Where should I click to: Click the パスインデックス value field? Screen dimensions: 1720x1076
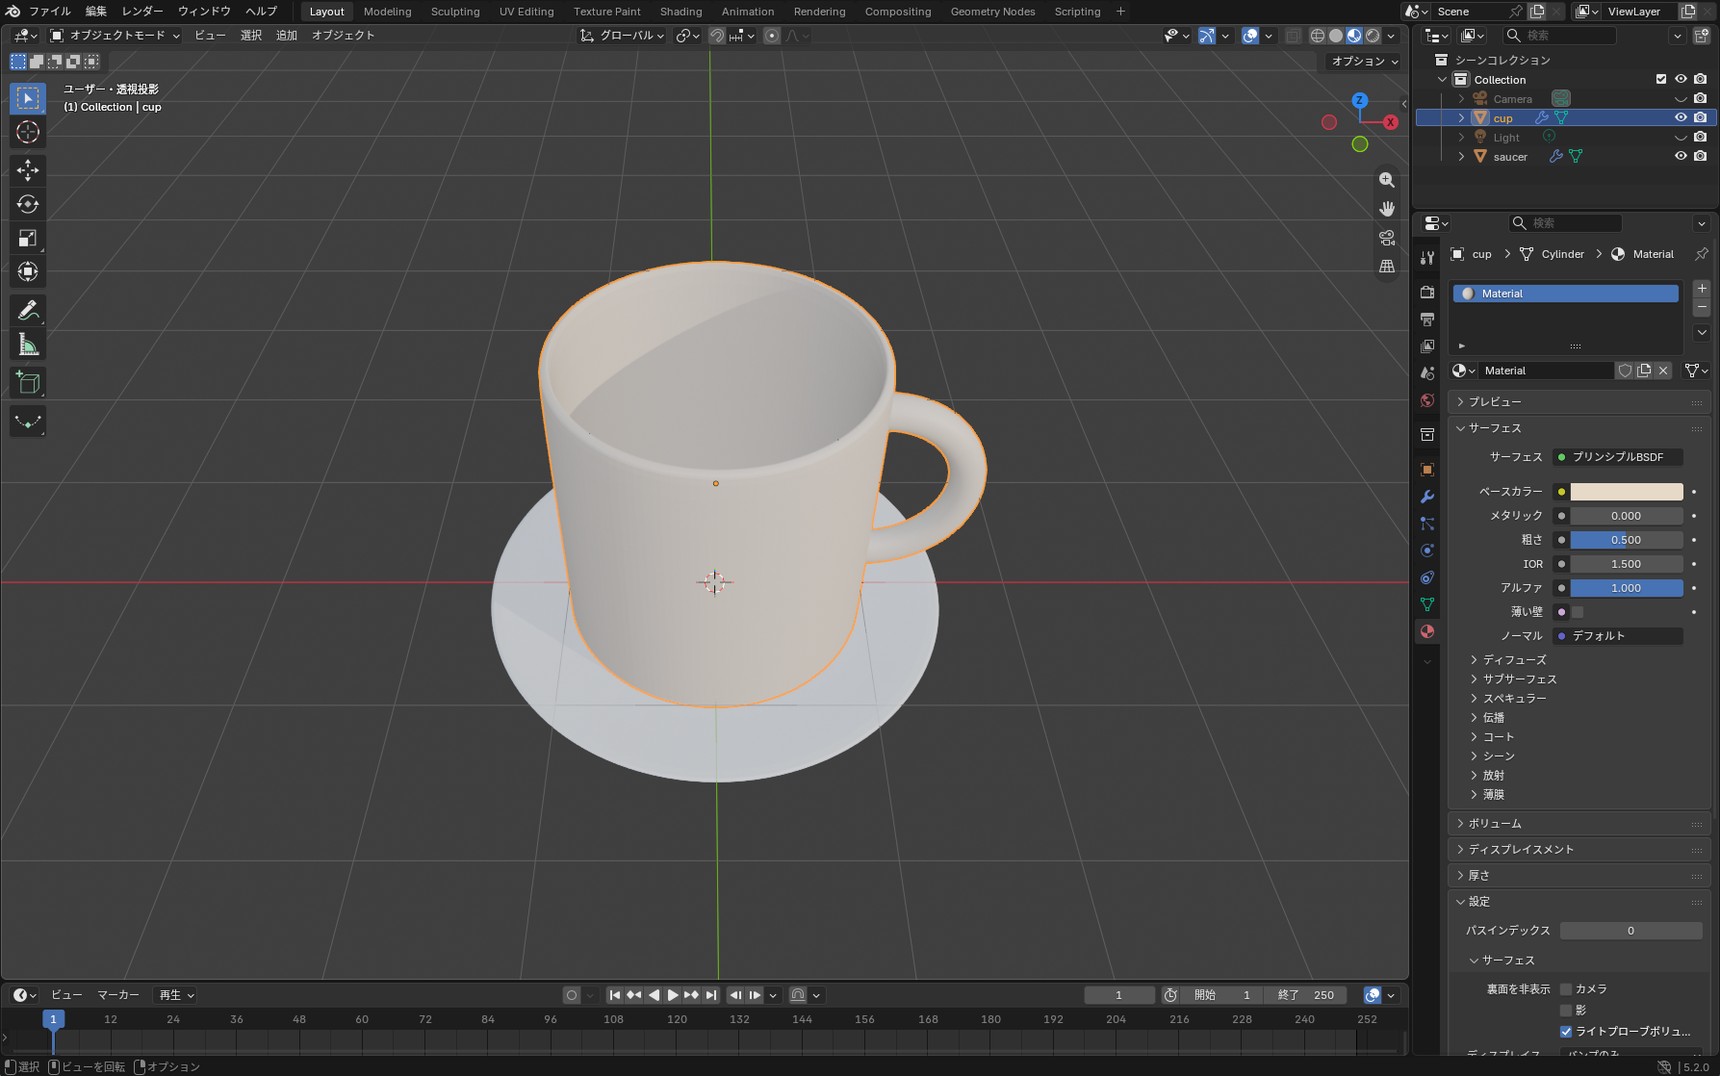1631,931
